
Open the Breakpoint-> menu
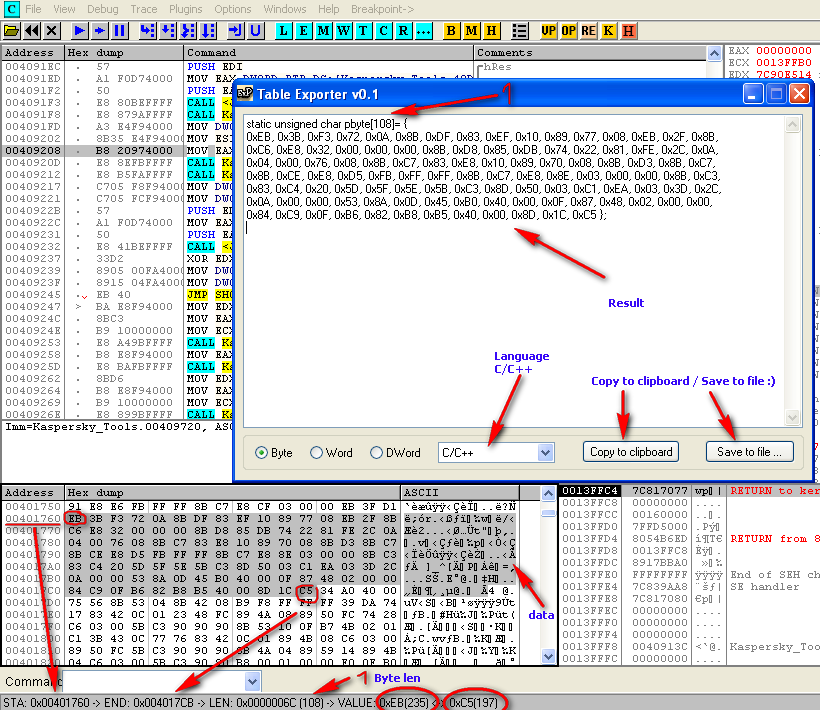pos(382,9)
